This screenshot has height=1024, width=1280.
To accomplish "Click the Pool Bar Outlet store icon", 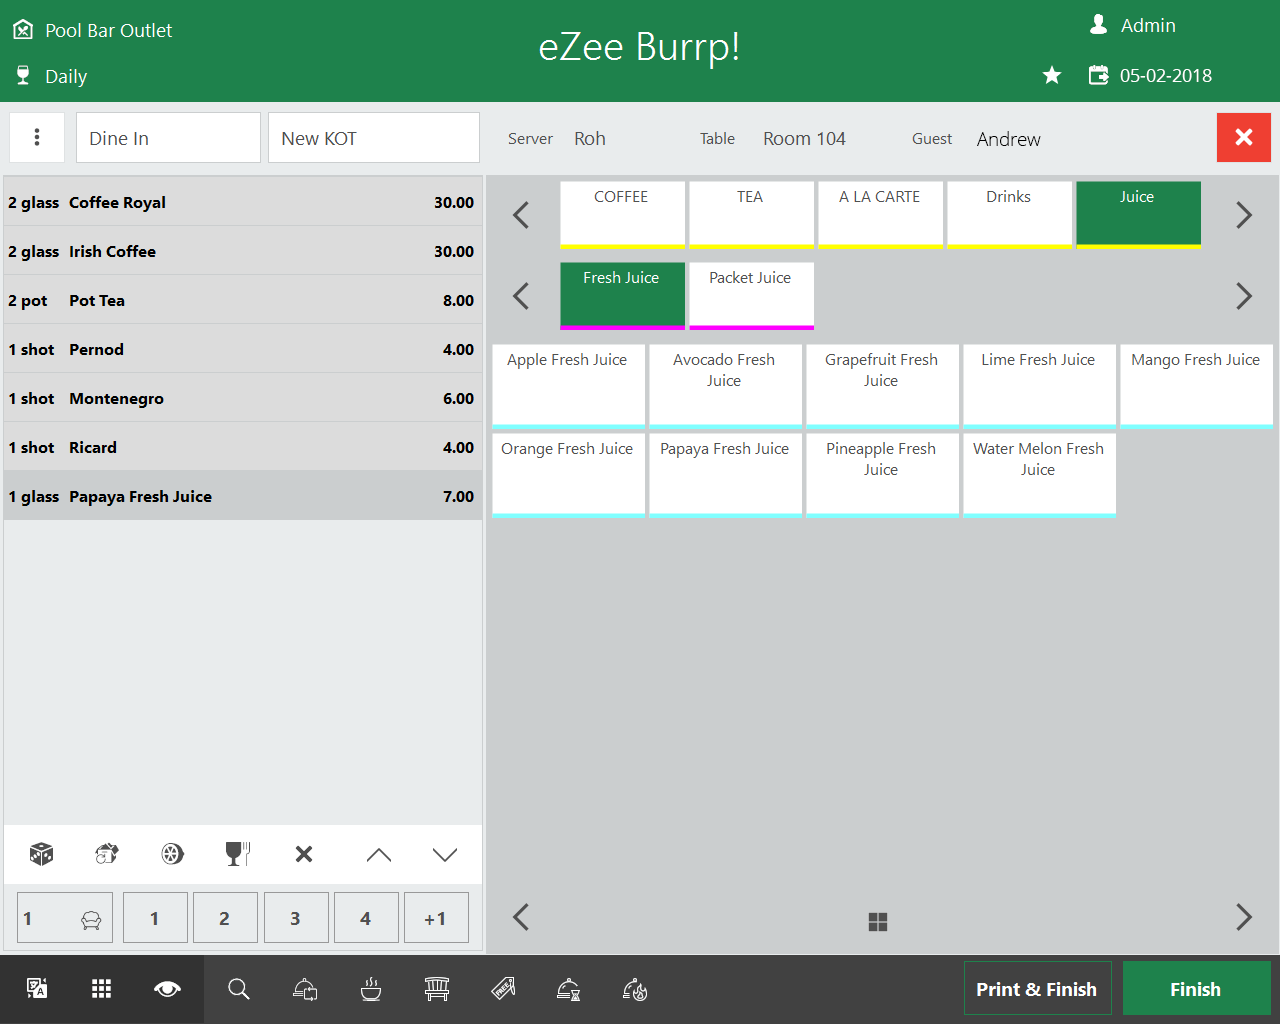I will (23, 31).
